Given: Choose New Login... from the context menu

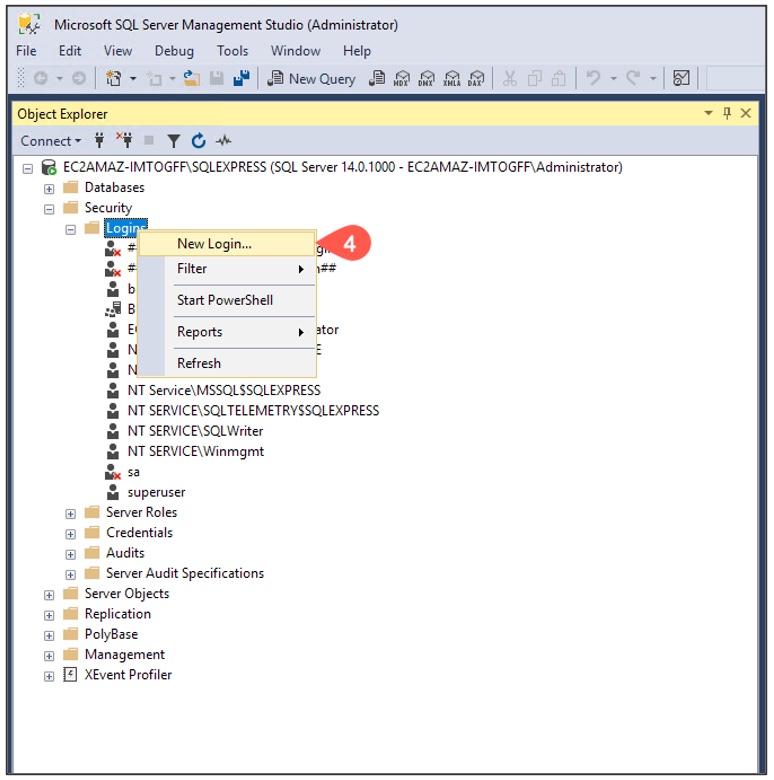Looking at the screenshot, I should (214, 243).
